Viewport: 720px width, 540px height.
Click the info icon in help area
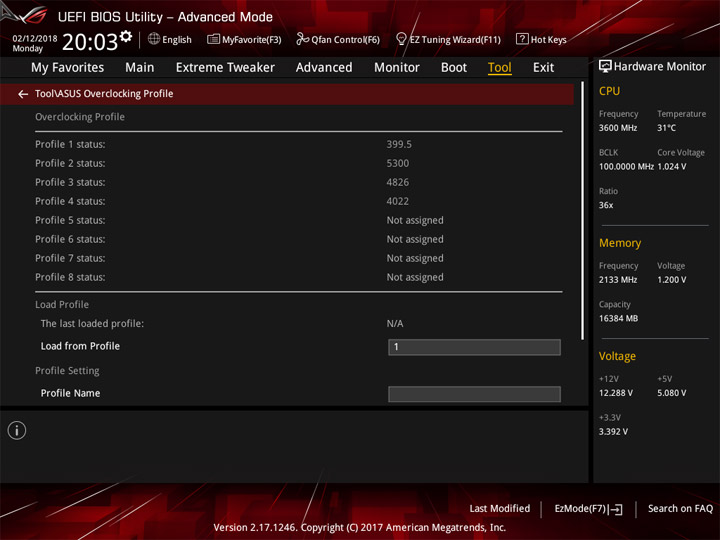pos(17,430)
